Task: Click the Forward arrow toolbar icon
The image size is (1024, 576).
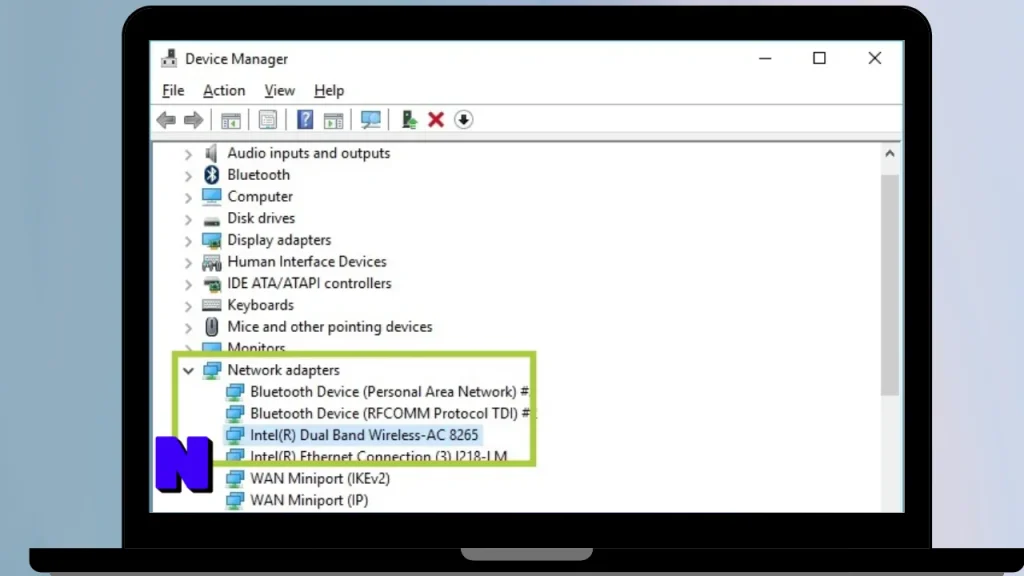Action: tap(193, 120)
